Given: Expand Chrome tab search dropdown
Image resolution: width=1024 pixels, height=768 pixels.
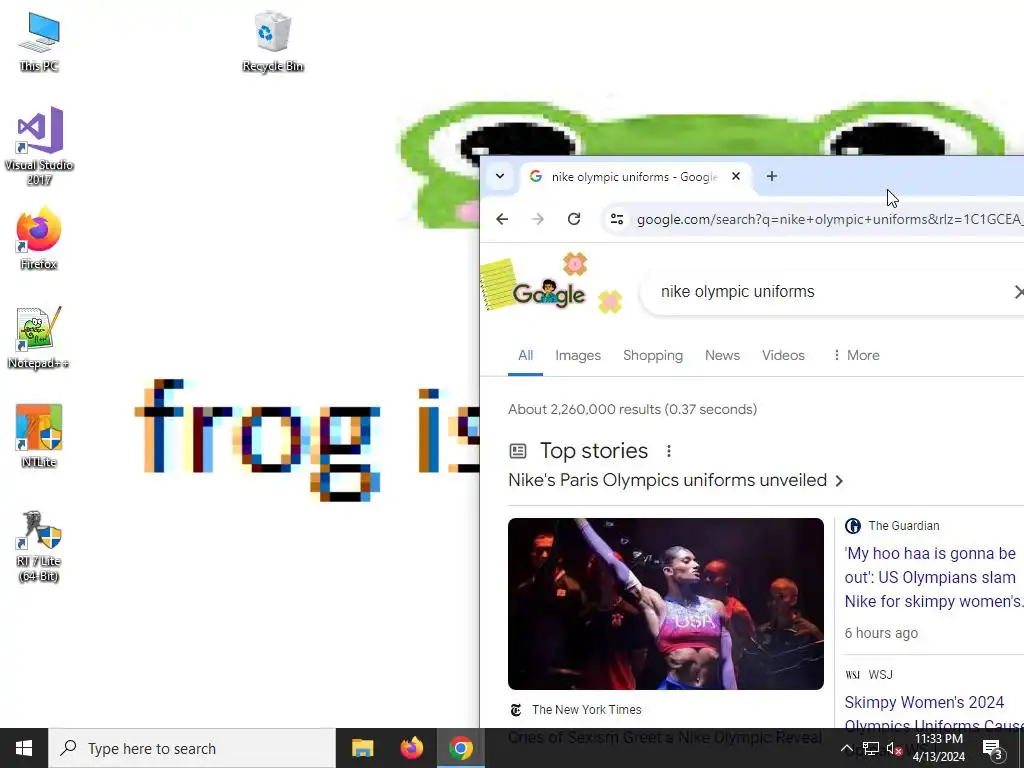Looking at the screenshot, I should pos(500,176).
